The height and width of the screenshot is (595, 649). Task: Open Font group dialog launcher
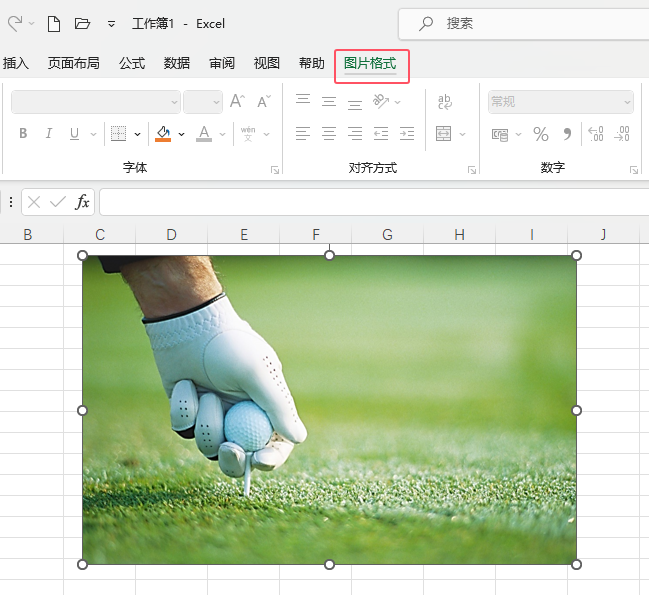click(x=275, y=170)
